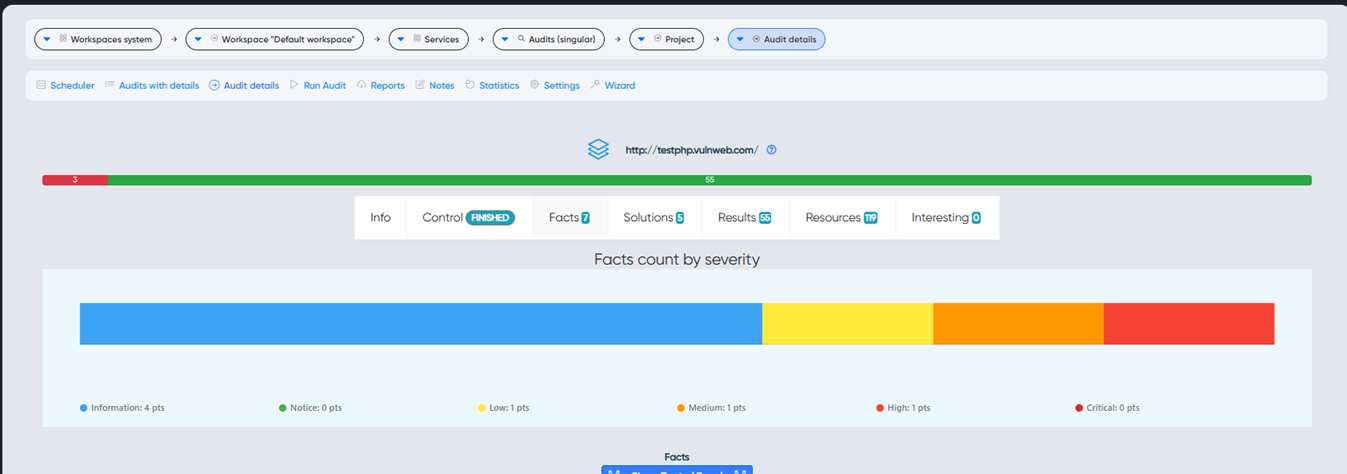Toggle the High: 1 pts legend entry
Viewport: 1347px width, 474px height.
tap(903, 408)
